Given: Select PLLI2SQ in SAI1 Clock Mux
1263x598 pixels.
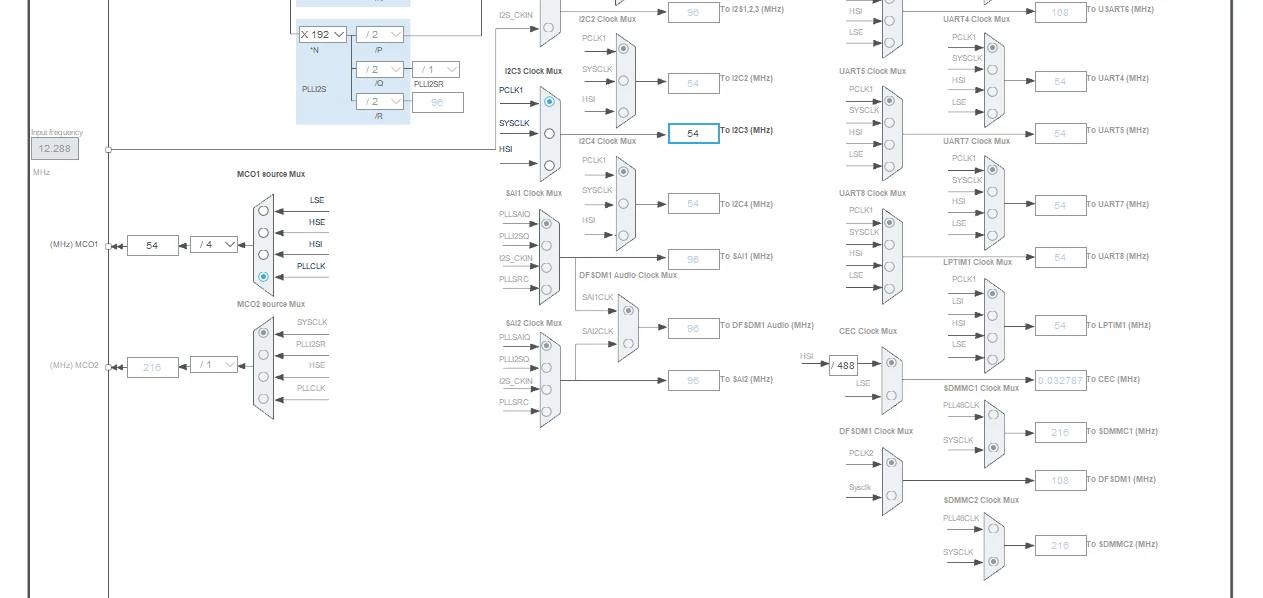Looking at the screenshot, I should point(547,246).
